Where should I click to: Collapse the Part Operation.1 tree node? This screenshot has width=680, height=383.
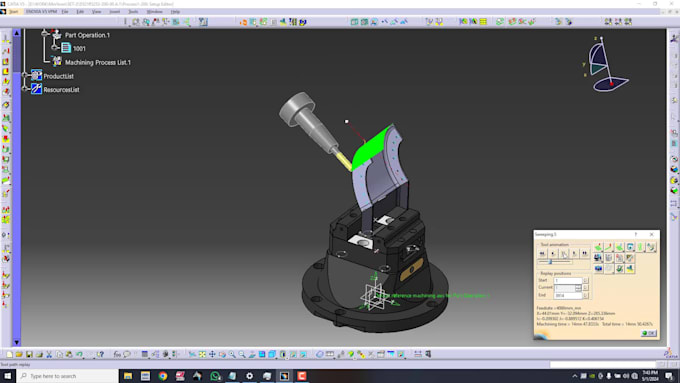(x=45, y=33)
